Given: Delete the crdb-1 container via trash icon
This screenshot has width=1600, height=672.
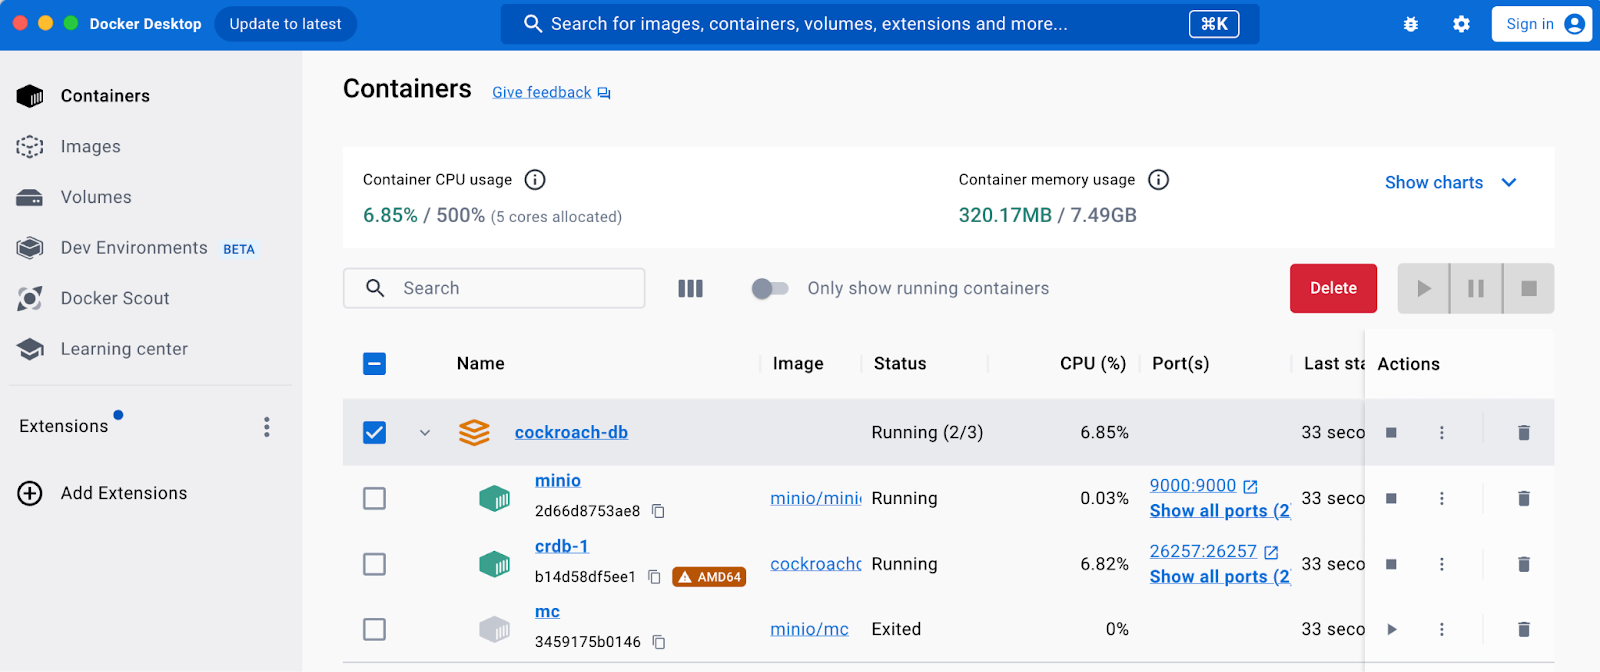Looking at the screenshot, I should (1523, 564).
